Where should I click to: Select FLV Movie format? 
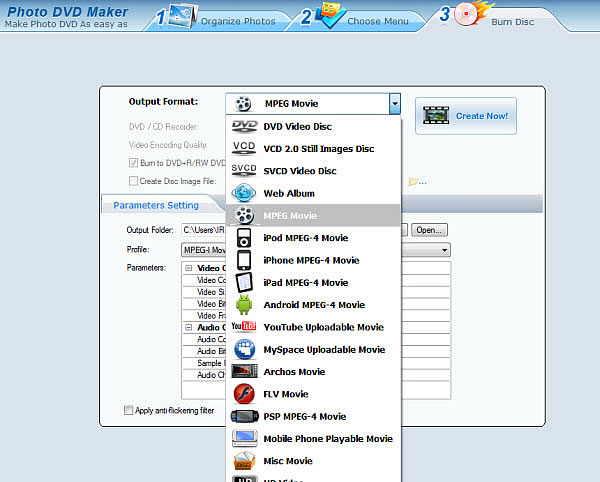[313, 394]
